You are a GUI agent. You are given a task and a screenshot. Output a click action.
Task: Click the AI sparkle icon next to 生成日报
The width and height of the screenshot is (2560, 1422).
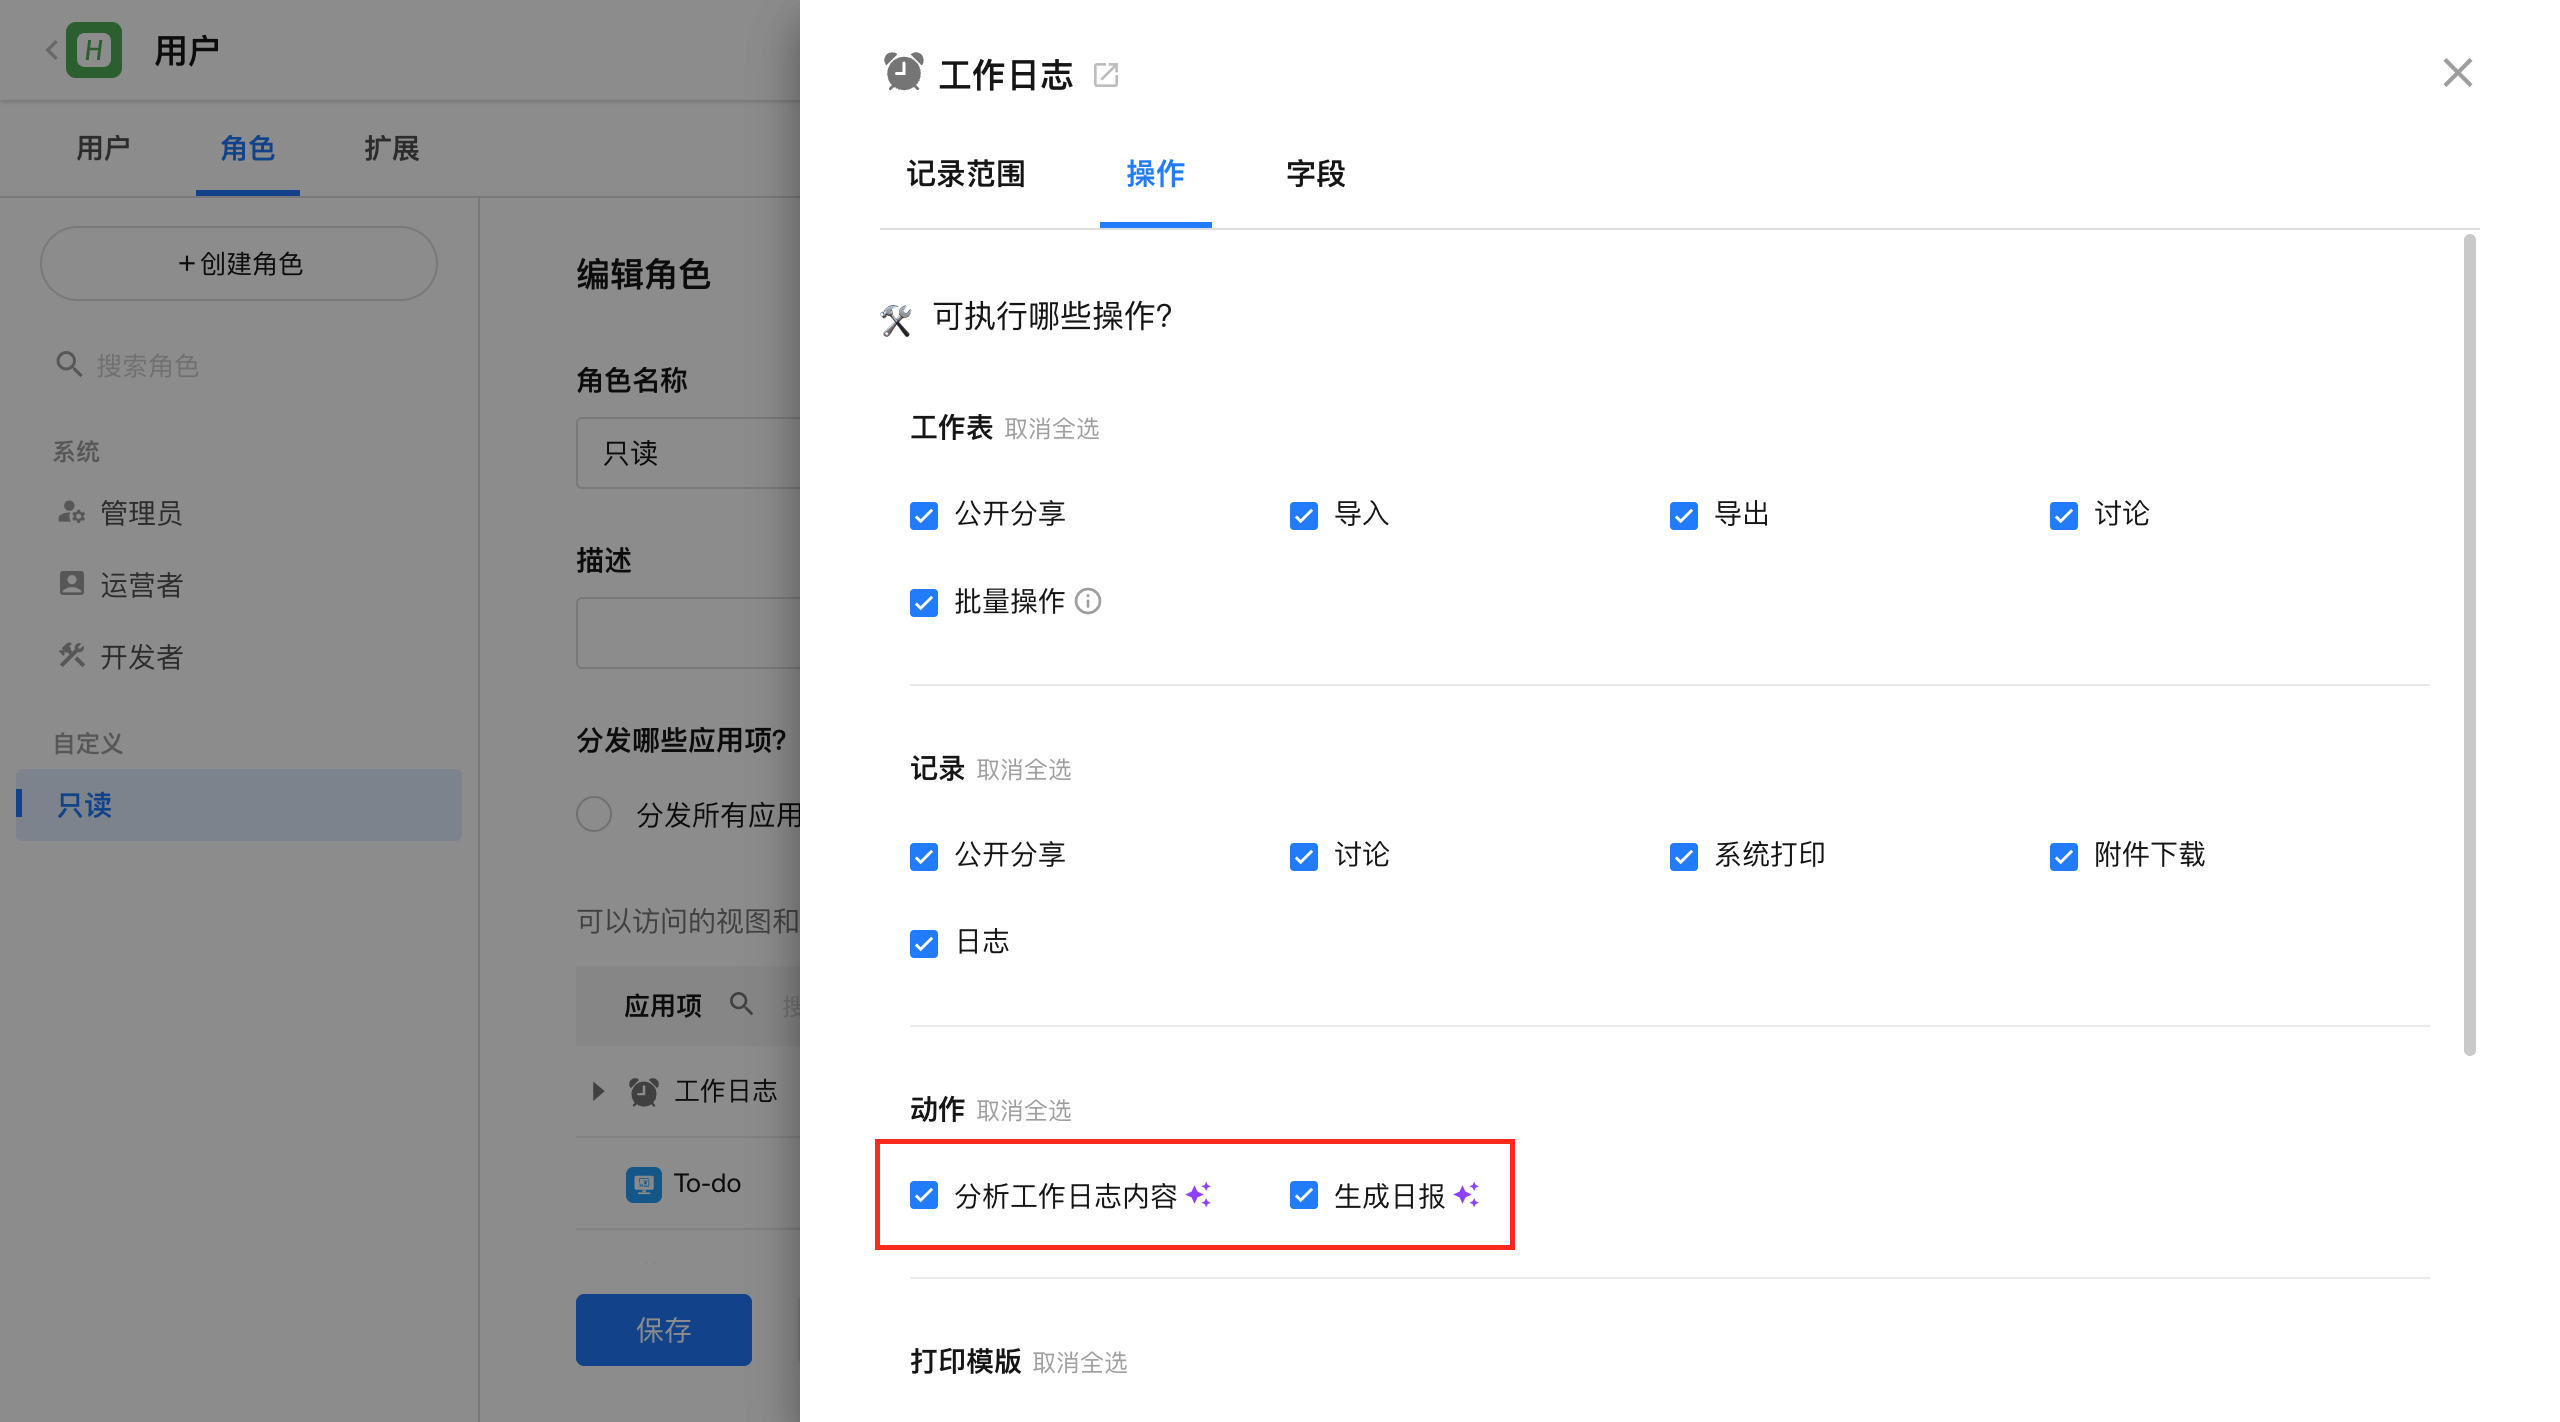tap(1467, 1194)
